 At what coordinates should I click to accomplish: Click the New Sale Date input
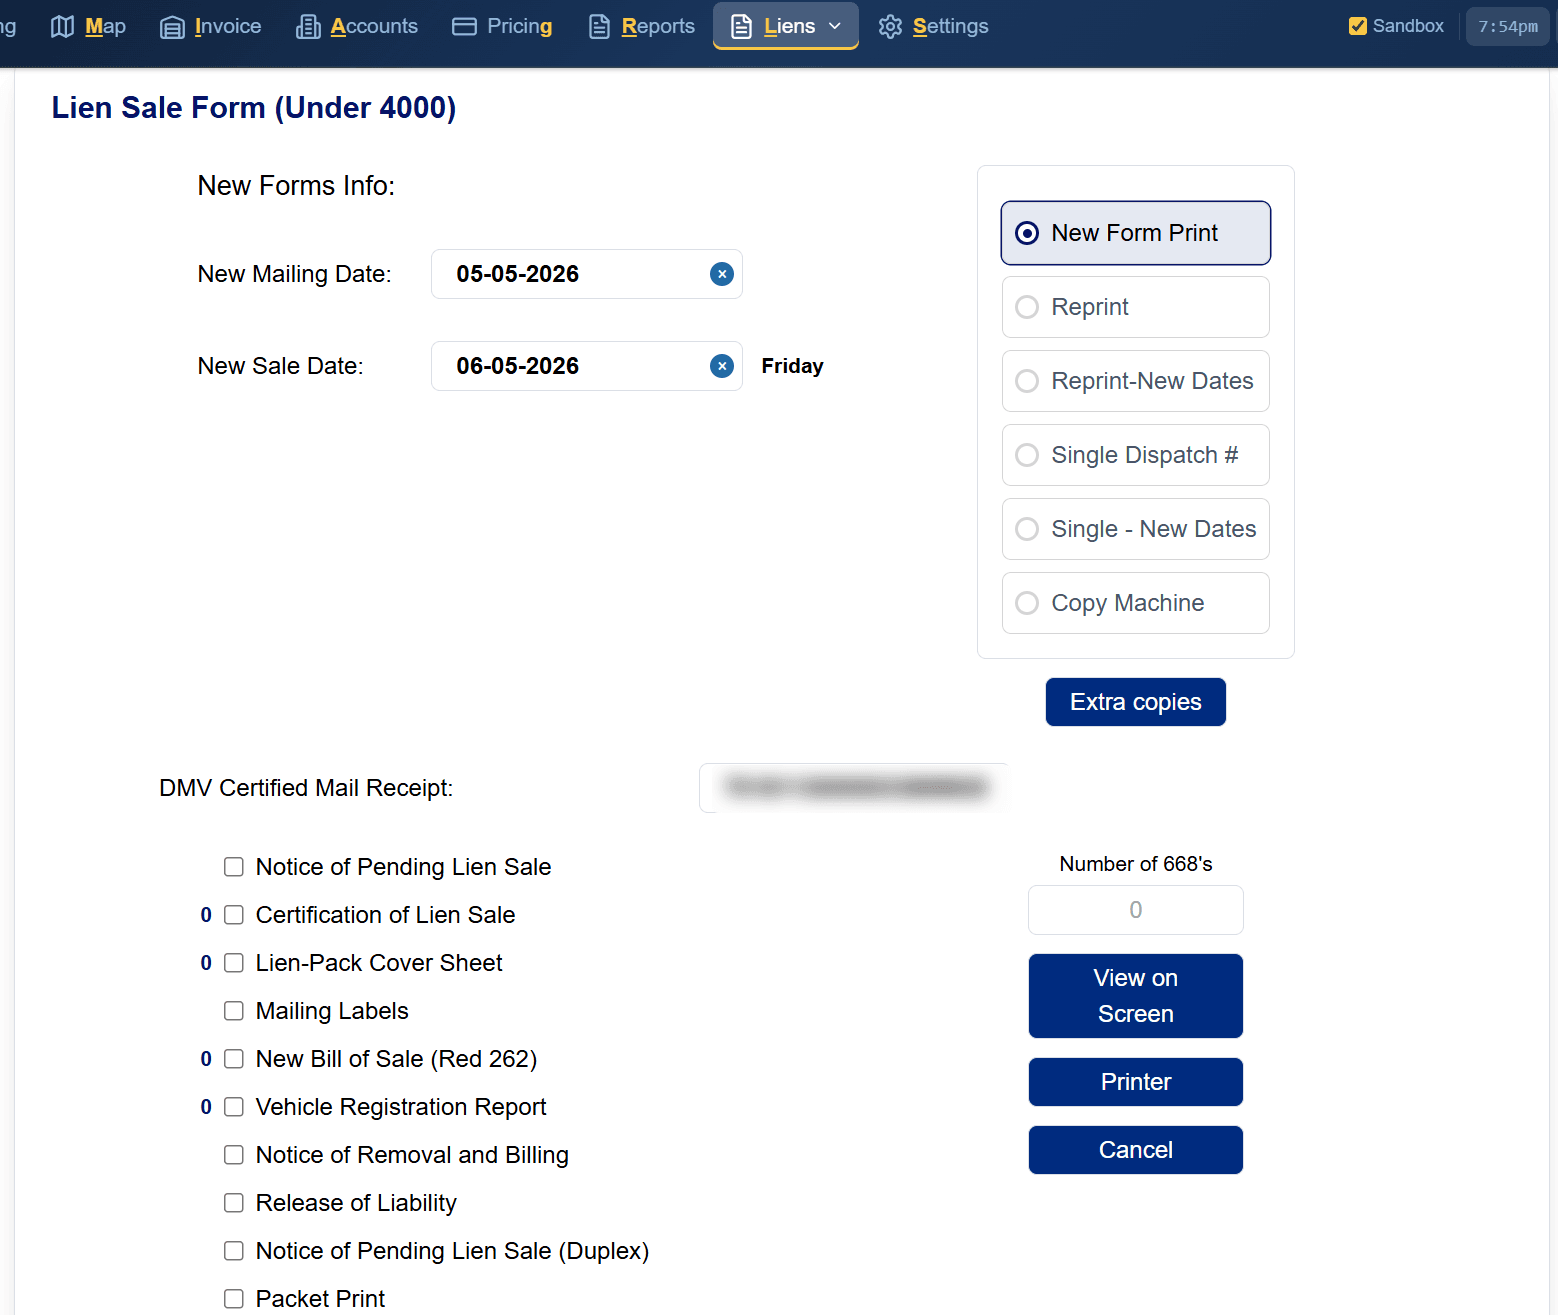[x=587, y=366]
